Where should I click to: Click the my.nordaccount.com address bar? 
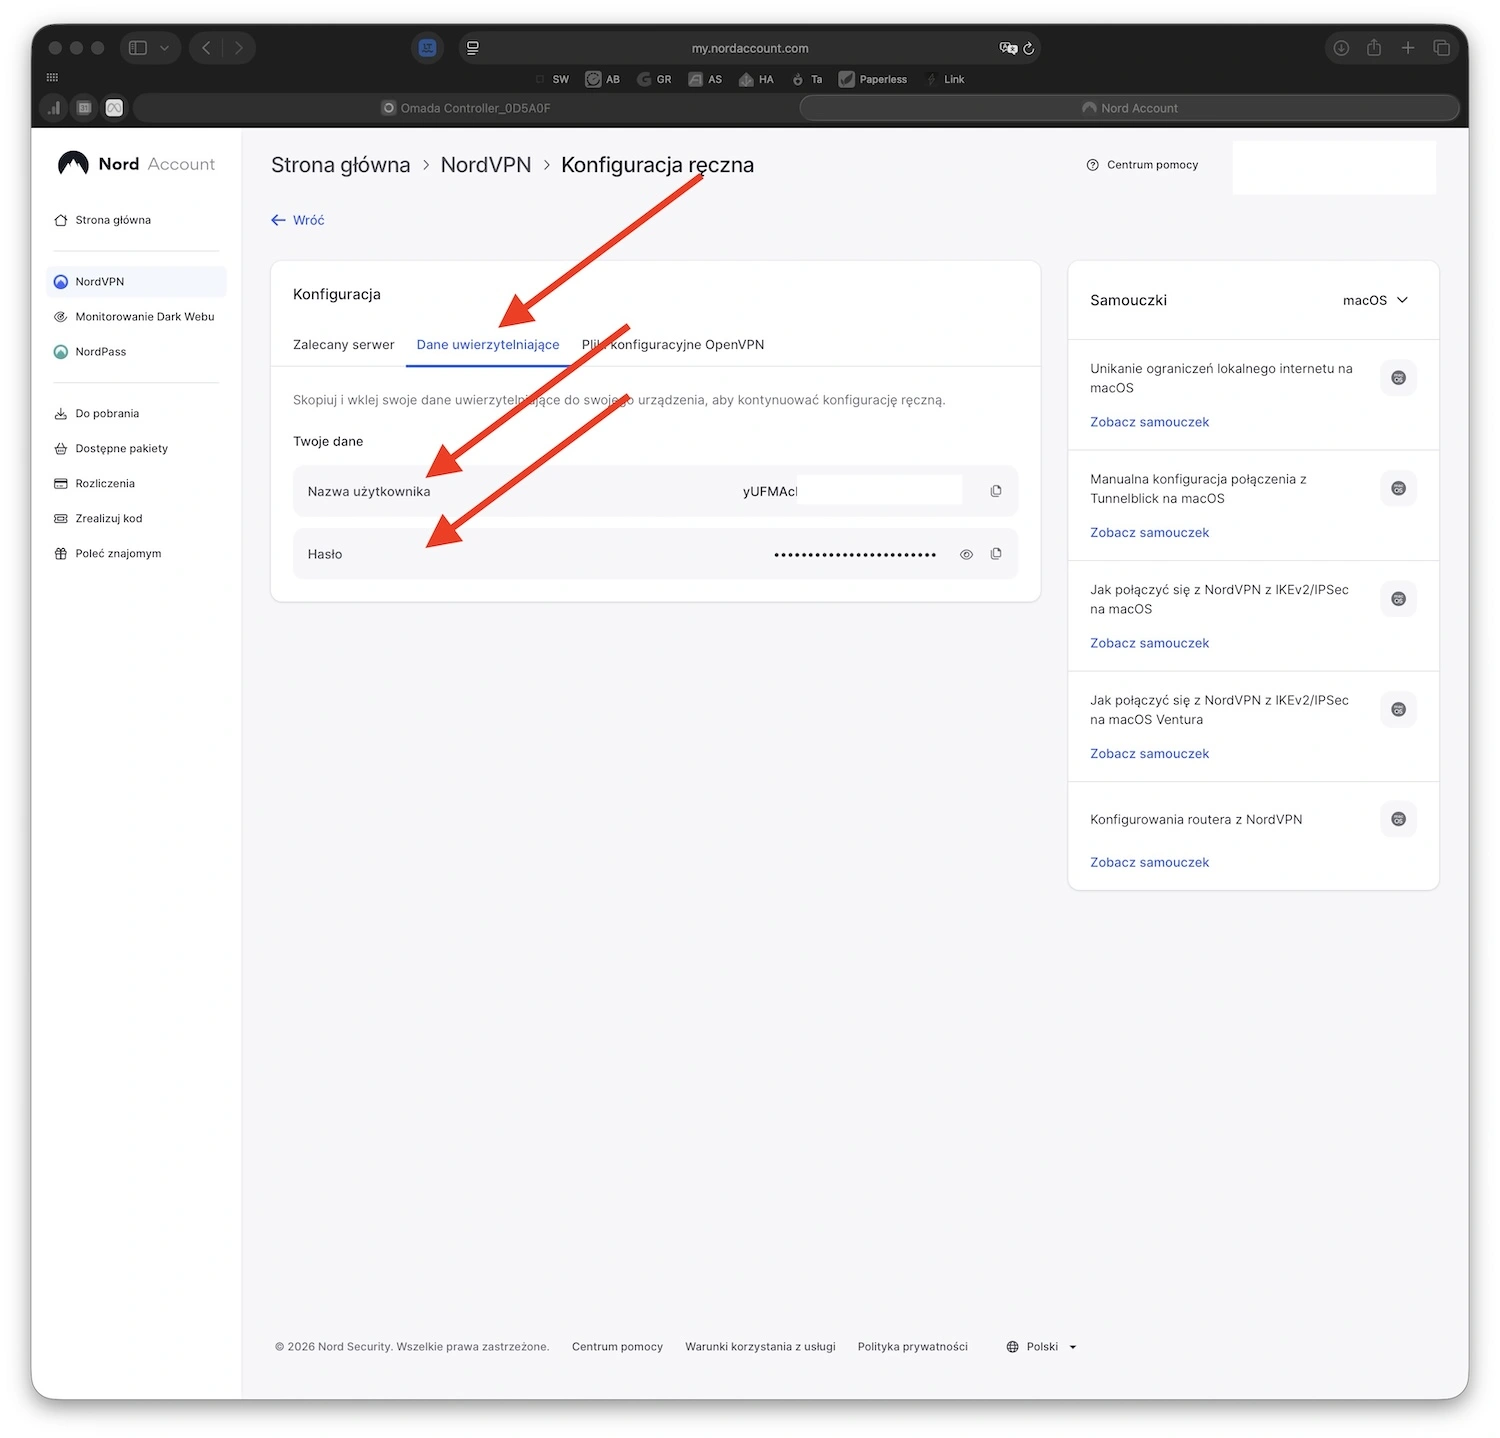[749, 48]
